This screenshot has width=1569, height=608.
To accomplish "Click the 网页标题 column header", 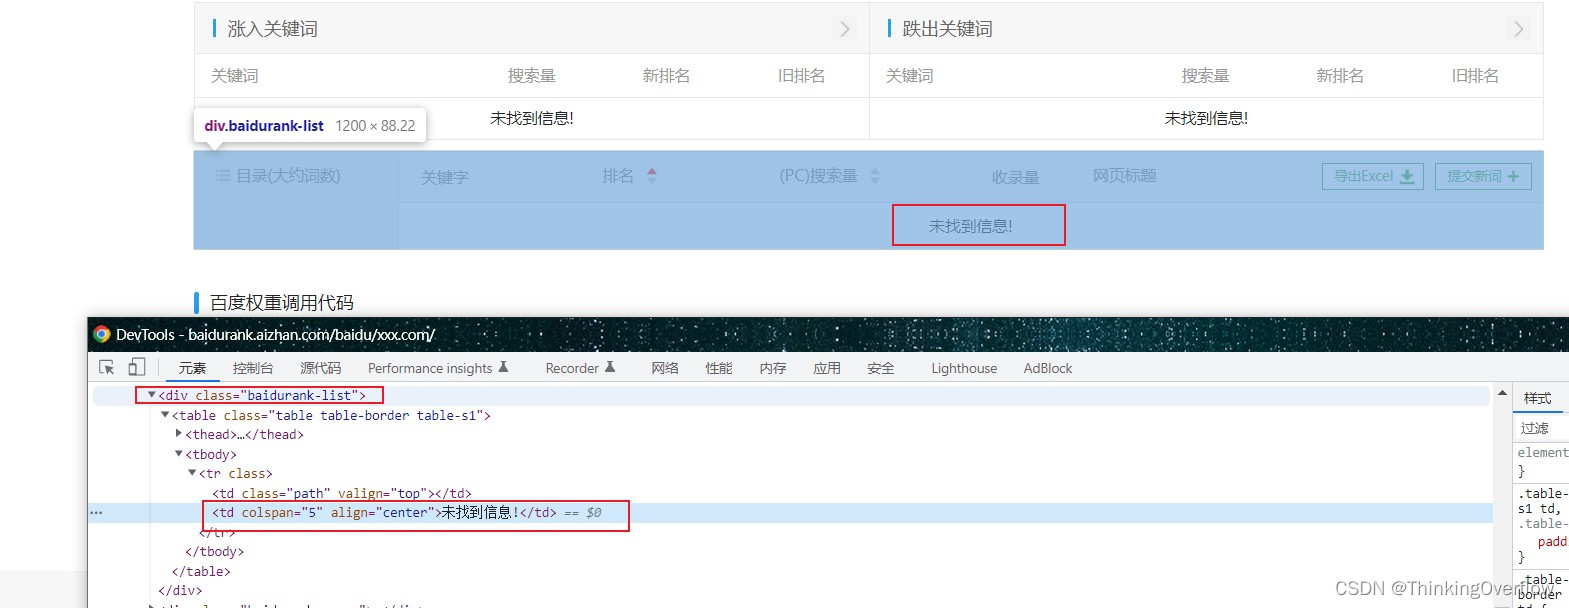I will tap(1125, 176).
